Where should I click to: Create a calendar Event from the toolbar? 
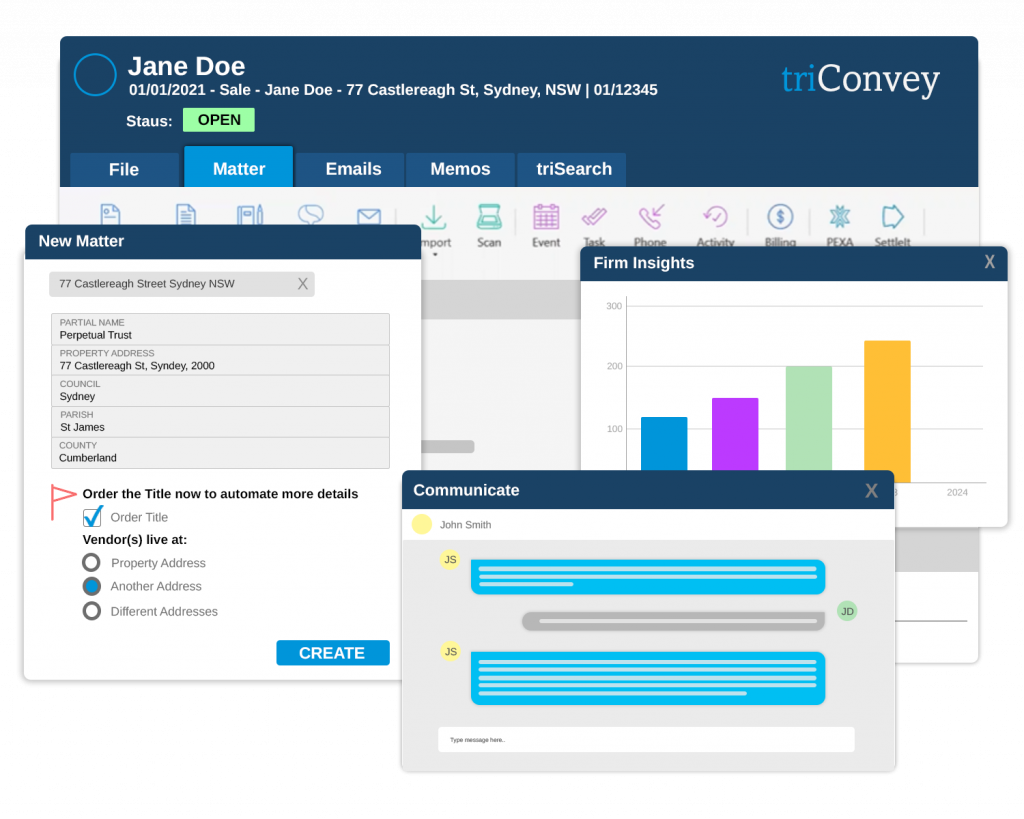click(546, 217)
